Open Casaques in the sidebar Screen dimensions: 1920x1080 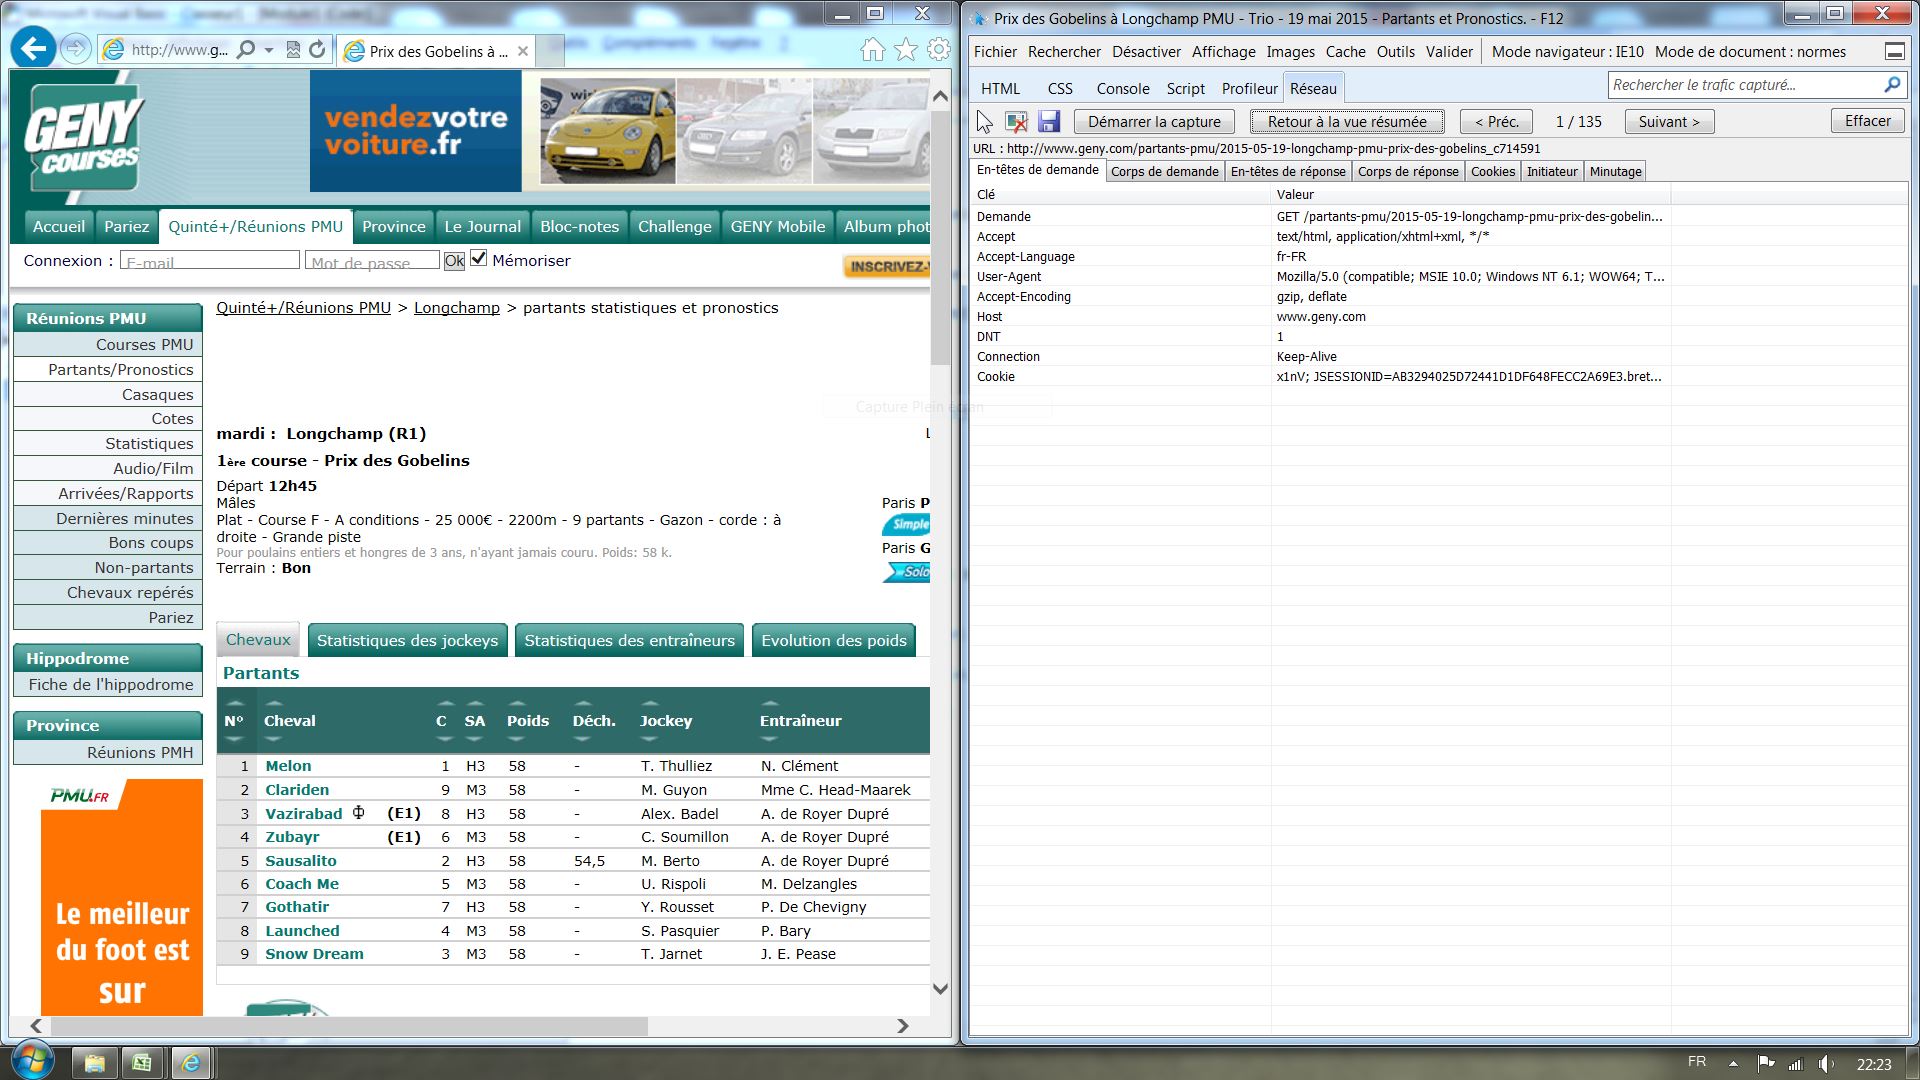[x=108, y=395]
